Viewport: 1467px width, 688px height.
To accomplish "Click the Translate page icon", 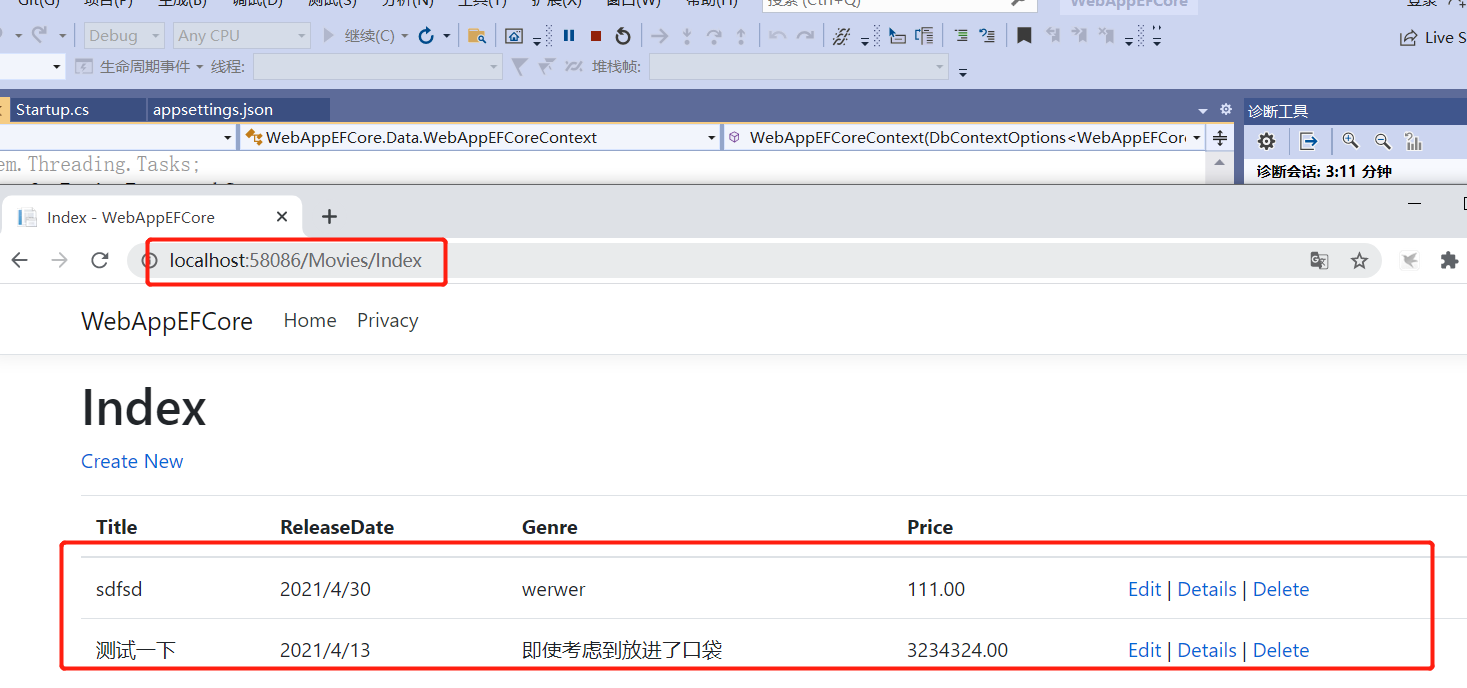I will [1319, 261].
